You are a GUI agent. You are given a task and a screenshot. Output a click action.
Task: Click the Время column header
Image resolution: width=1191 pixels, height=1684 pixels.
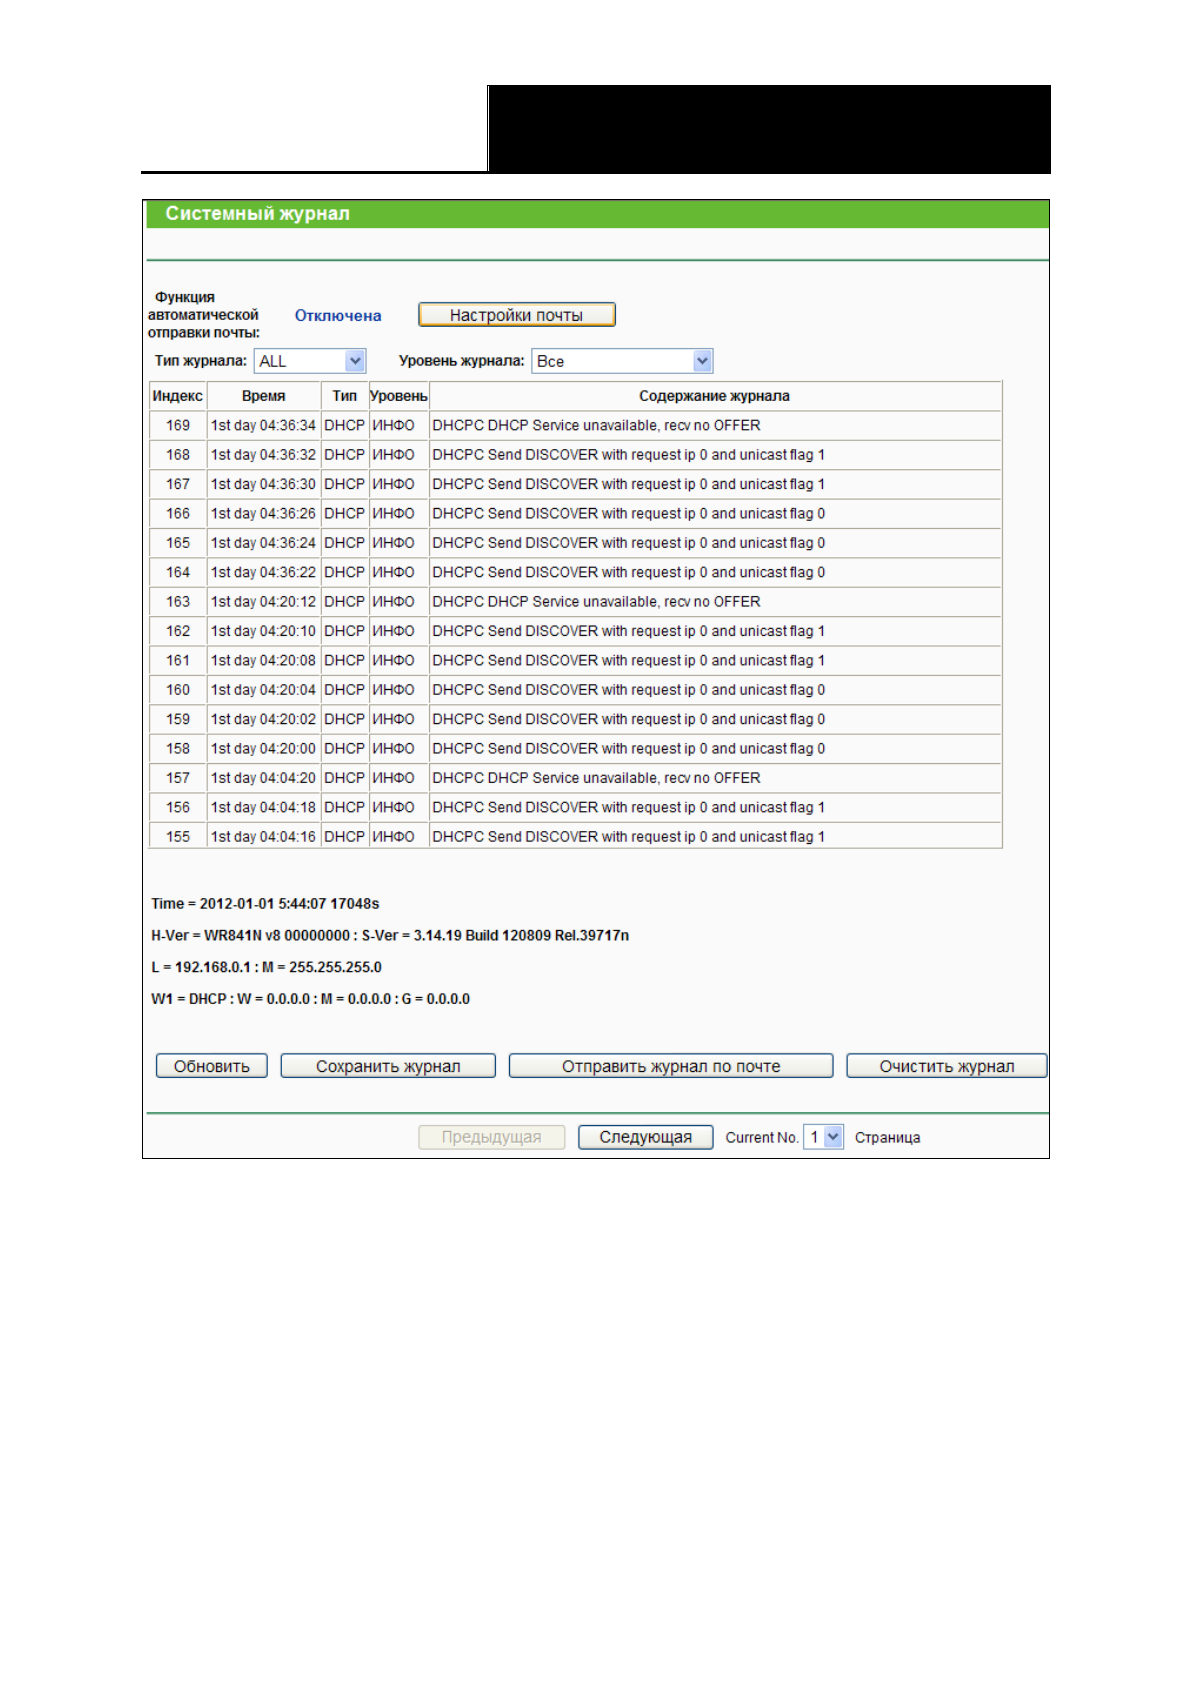[263, 396]
